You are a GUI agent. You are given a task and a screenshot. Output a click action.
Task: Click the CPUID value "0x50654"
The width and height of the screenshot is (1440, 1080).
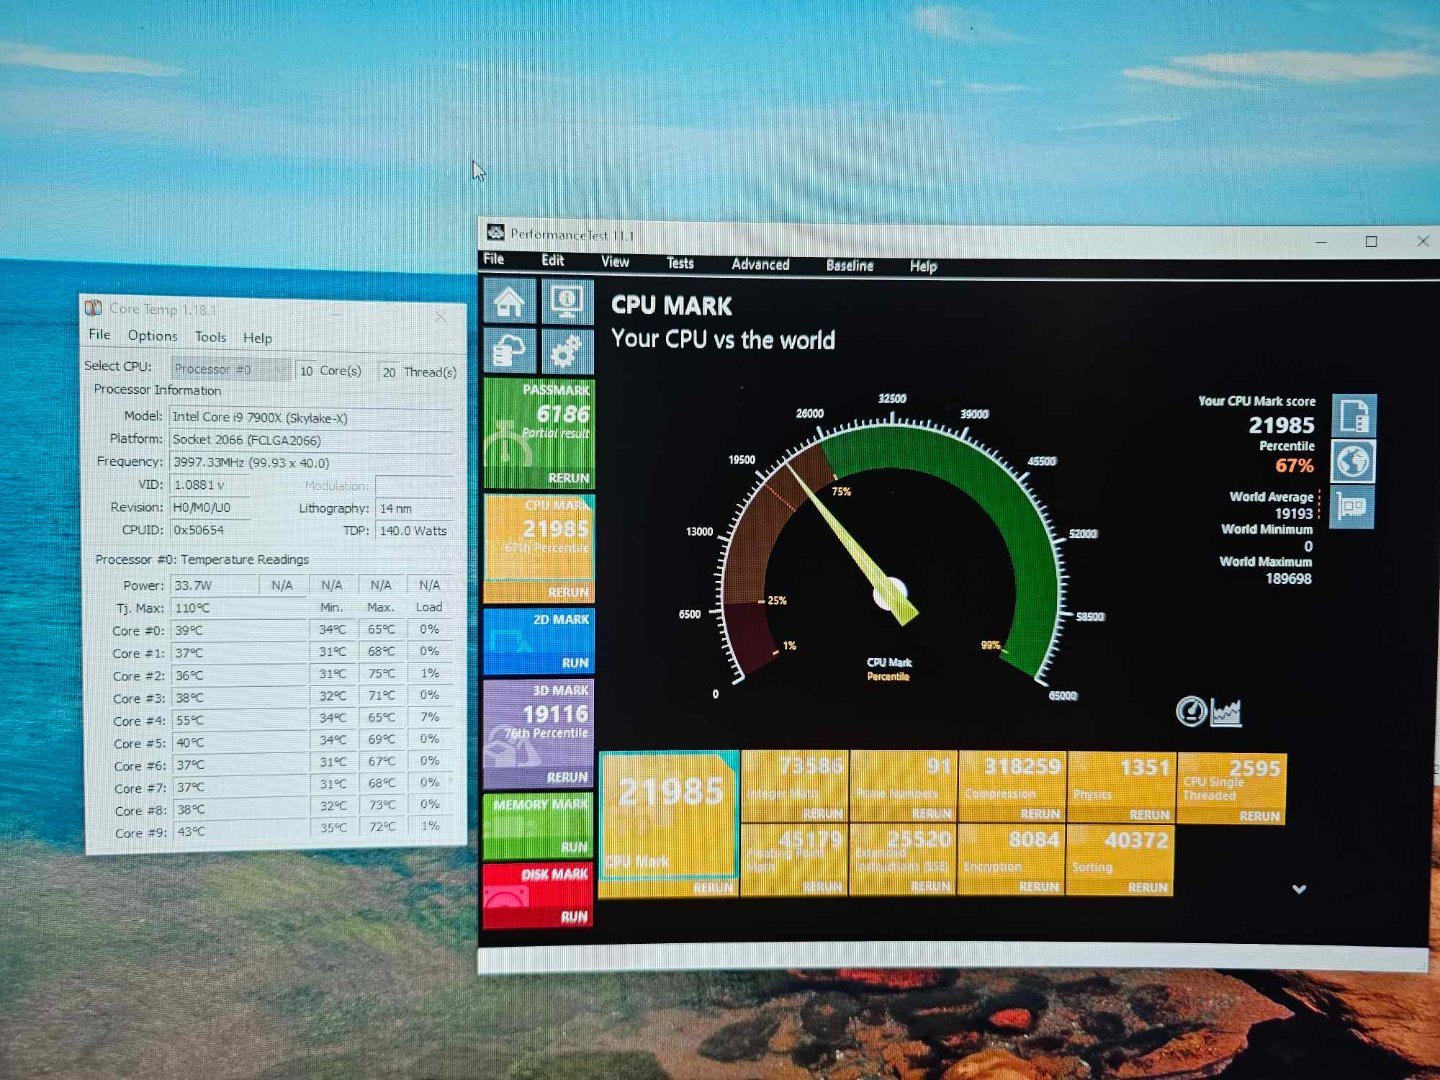click(x=210, y=530)
